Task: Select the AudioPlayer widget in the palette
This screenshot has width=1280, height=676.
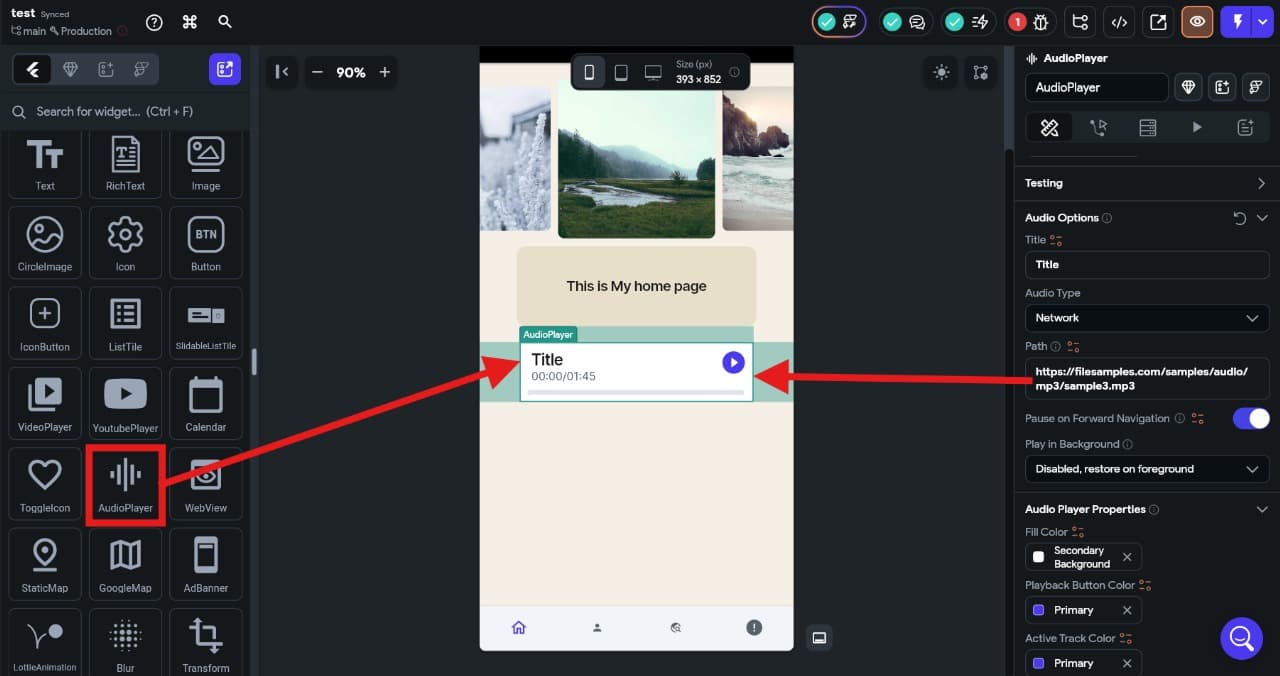Action: (x=125, y=483)
